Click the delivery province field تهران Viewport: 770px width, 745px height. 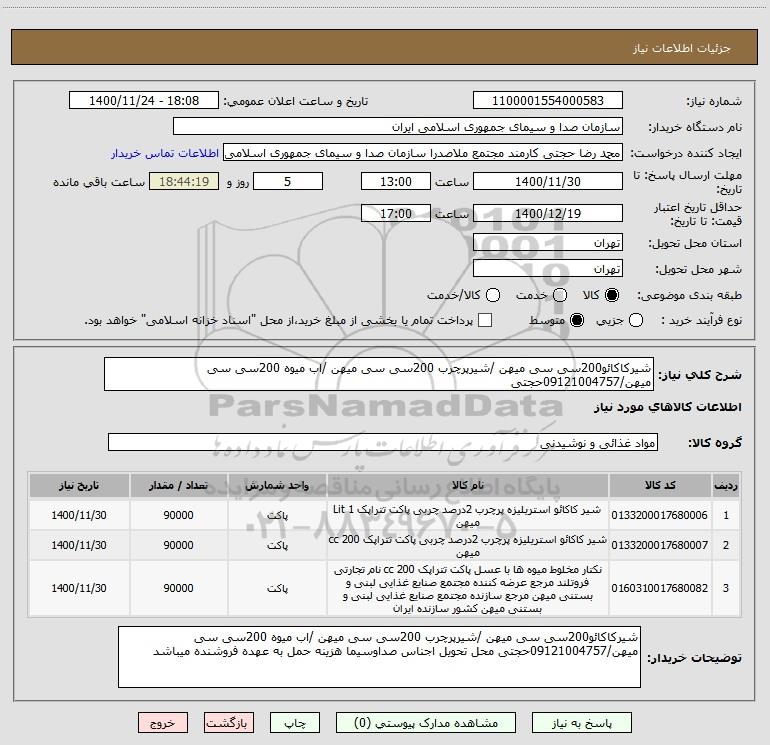coord(548,243)
